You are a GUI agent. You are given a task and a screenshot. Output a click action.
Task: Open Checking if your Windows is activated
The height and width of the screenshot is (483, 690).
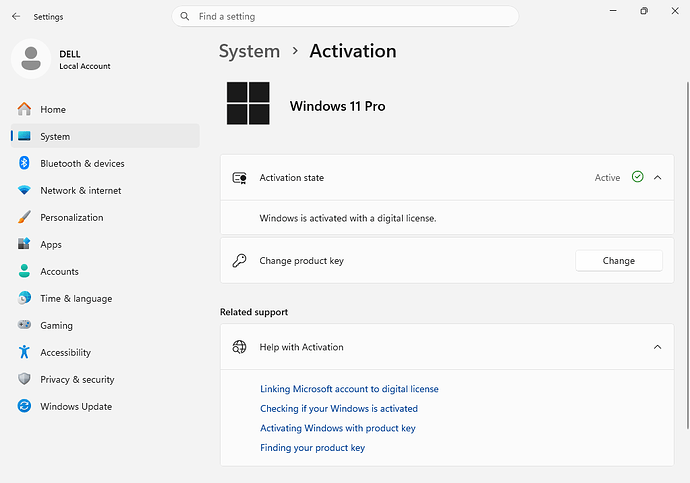pyautogui.click(x=339, y=408)
